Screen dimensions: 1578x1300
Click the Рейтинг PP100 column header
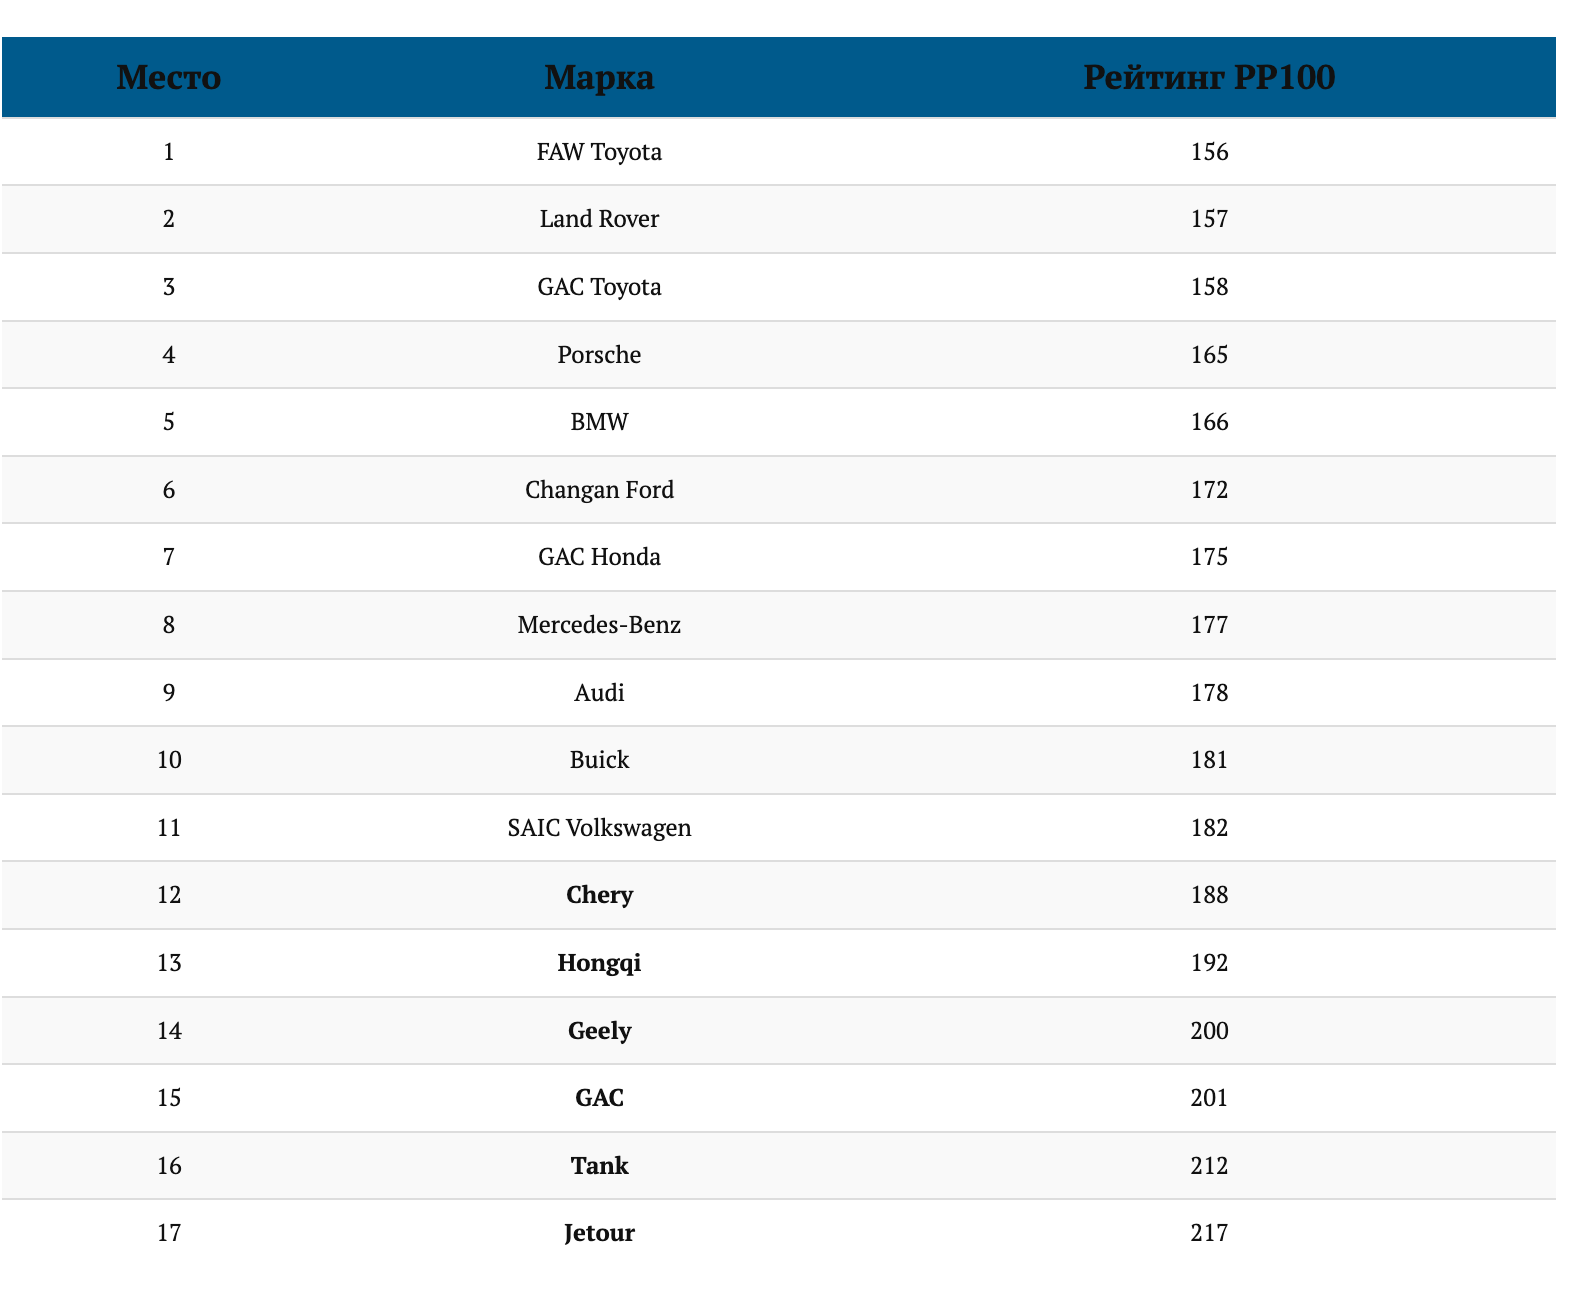tap(1209, 77)
